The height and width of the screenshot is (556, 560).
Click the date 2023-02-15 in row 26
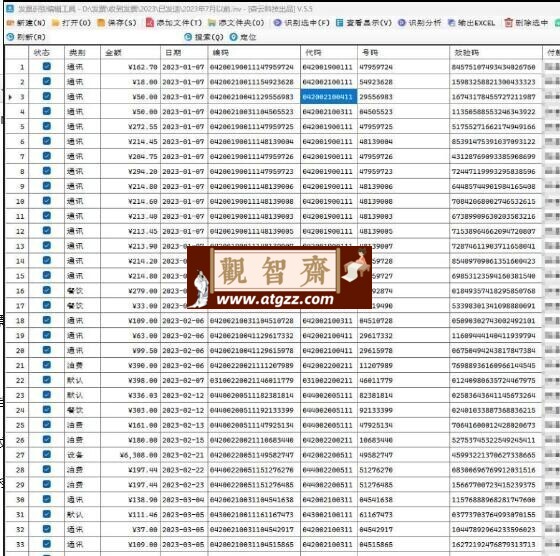pos(183,440)
